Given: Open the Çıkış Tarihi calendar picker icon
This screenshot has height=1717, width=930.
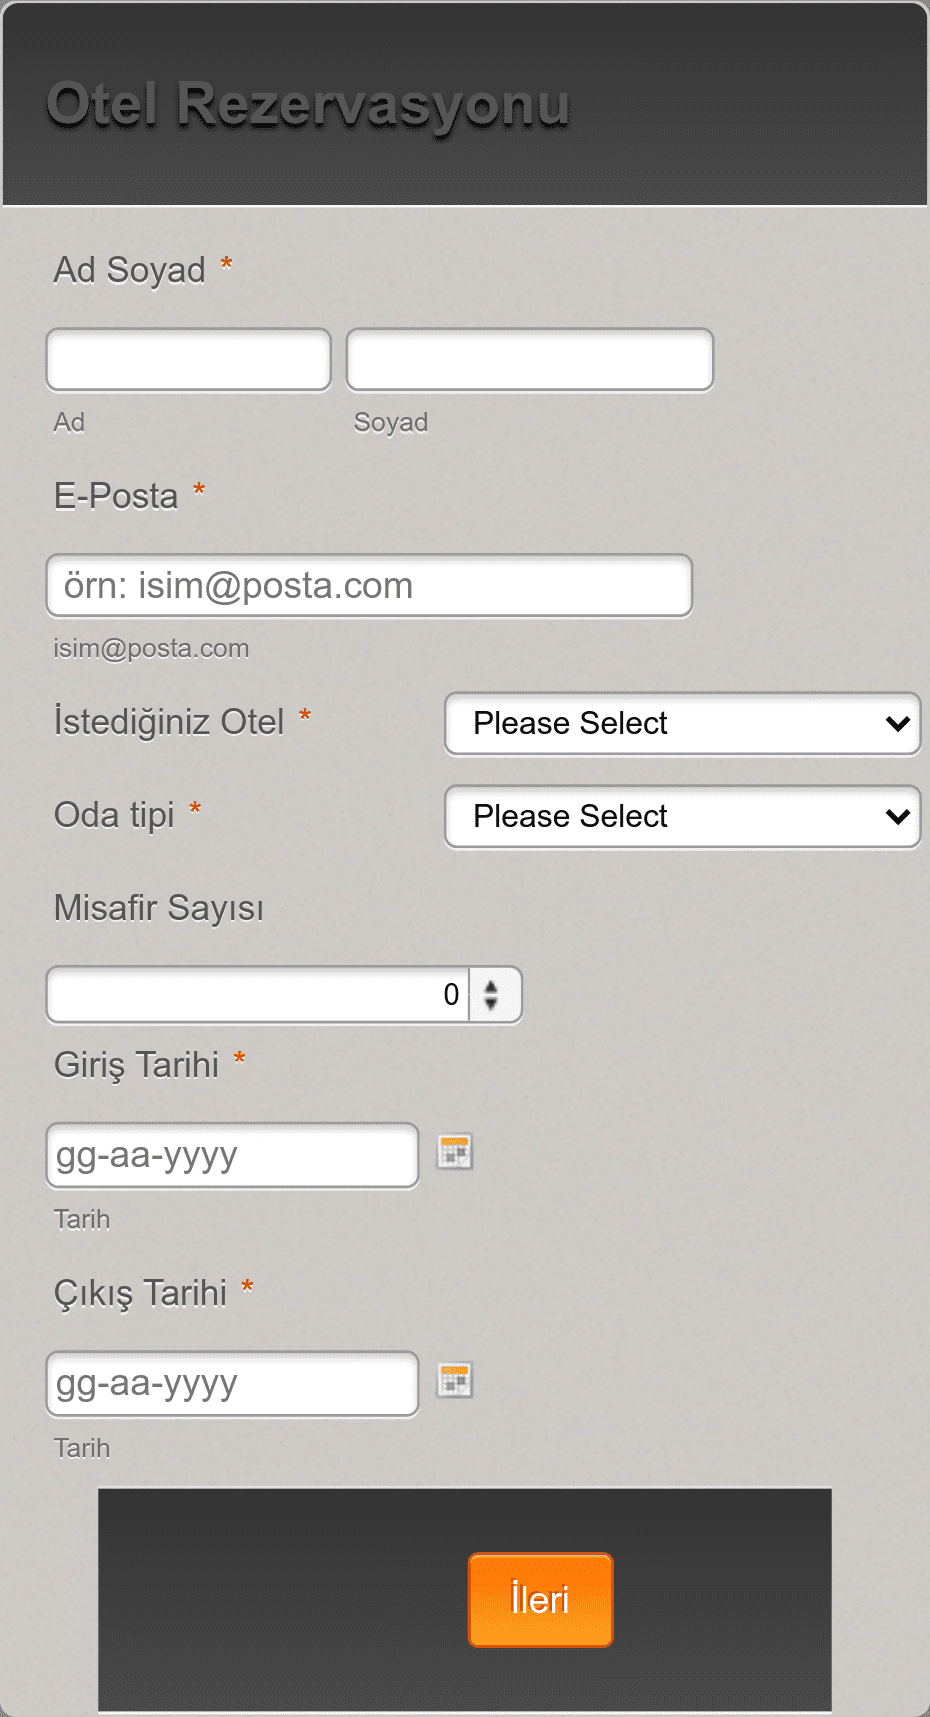Looking at the screenshot, I should point(455,1380).
